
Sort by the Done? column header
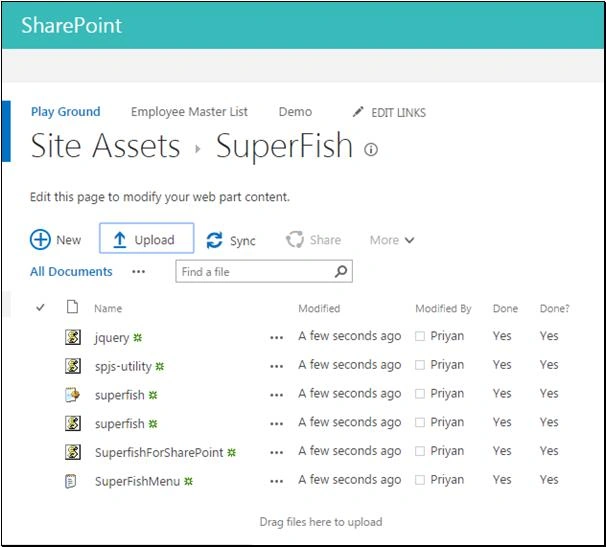coord(554,308)
